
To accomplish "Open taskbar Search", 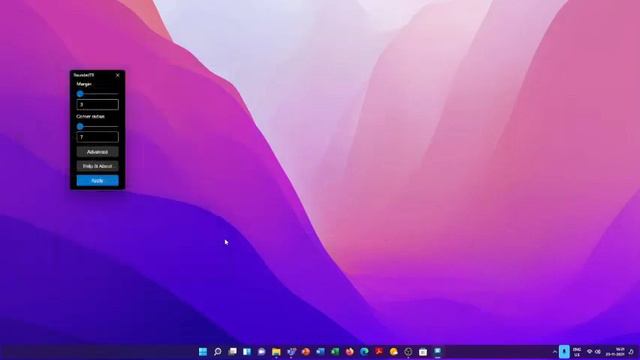I will (218, 351).
